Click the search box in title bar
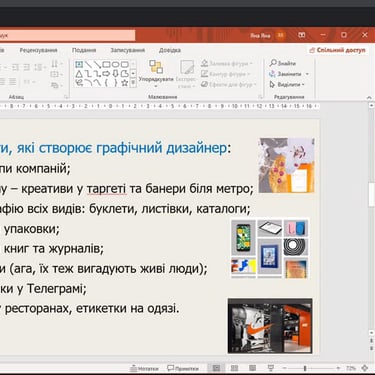 click(67, 35)
